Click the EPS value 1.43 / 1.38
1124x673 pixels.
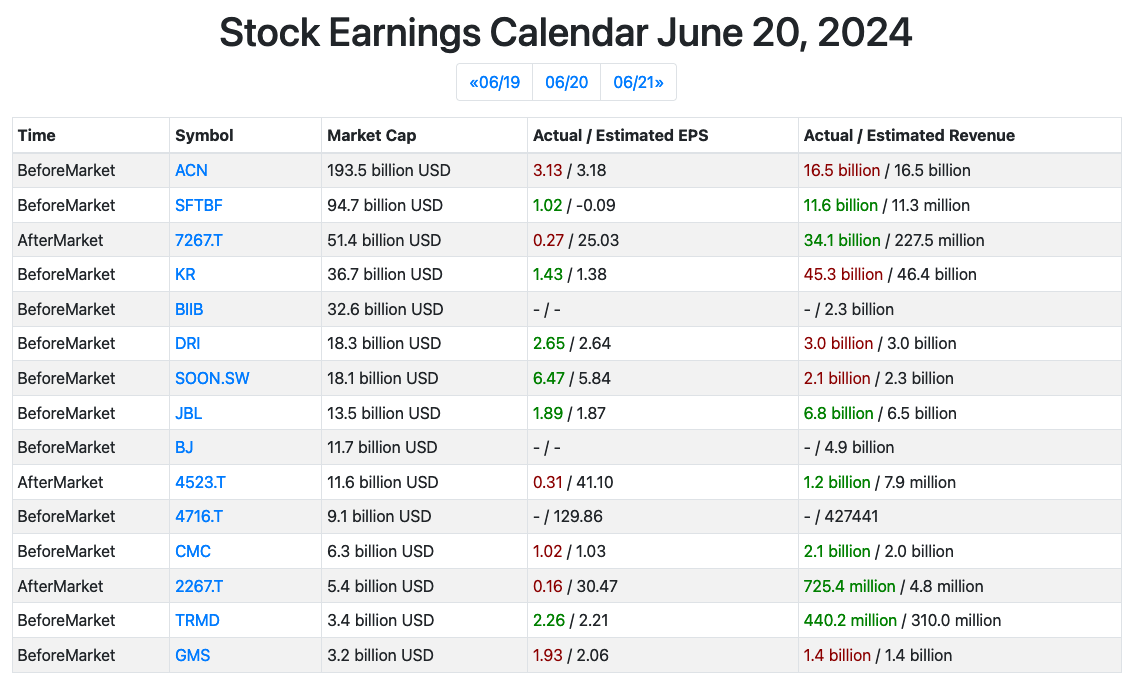(x=570, y=275)
